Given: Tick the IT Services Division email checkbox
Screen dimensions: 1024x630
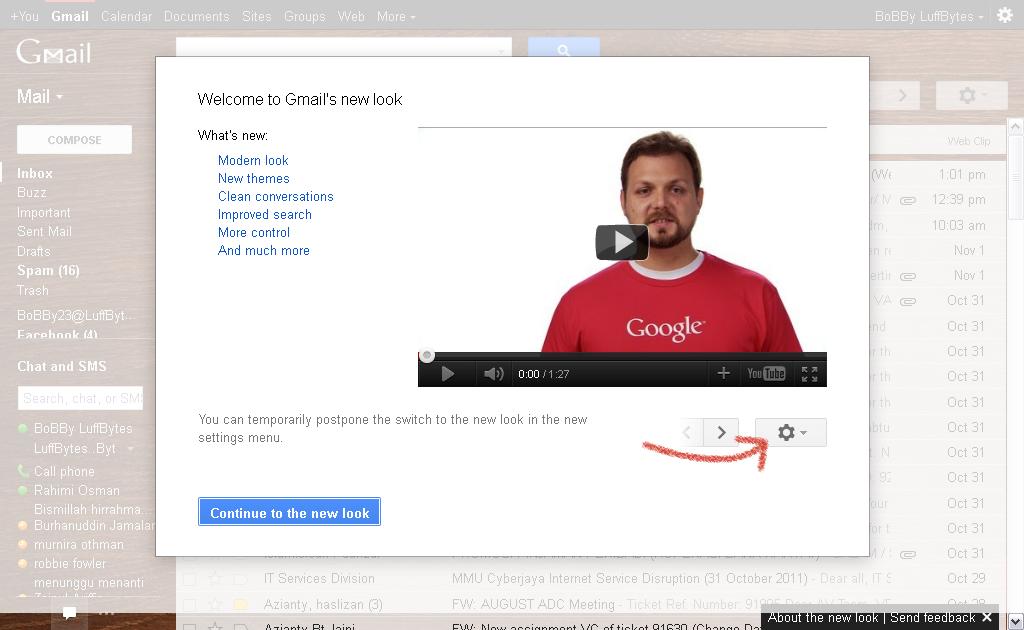Looking at the screenshot, I should coord(189,578).
